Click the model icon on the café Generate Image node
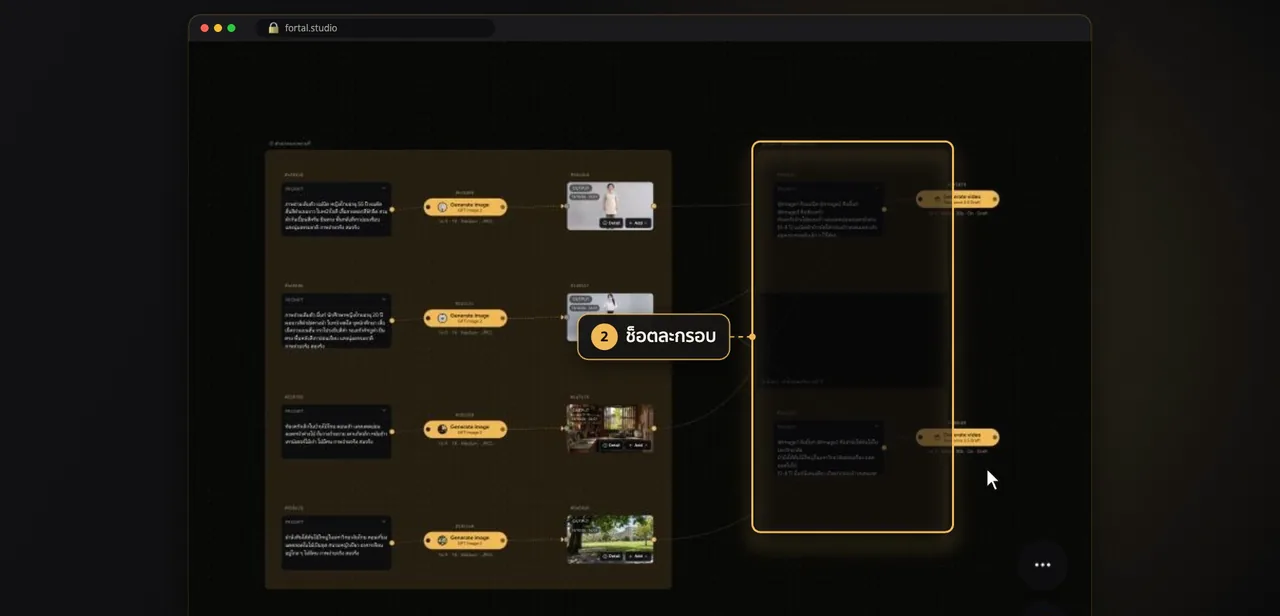1280x616 pixels. tap(442, 429)
